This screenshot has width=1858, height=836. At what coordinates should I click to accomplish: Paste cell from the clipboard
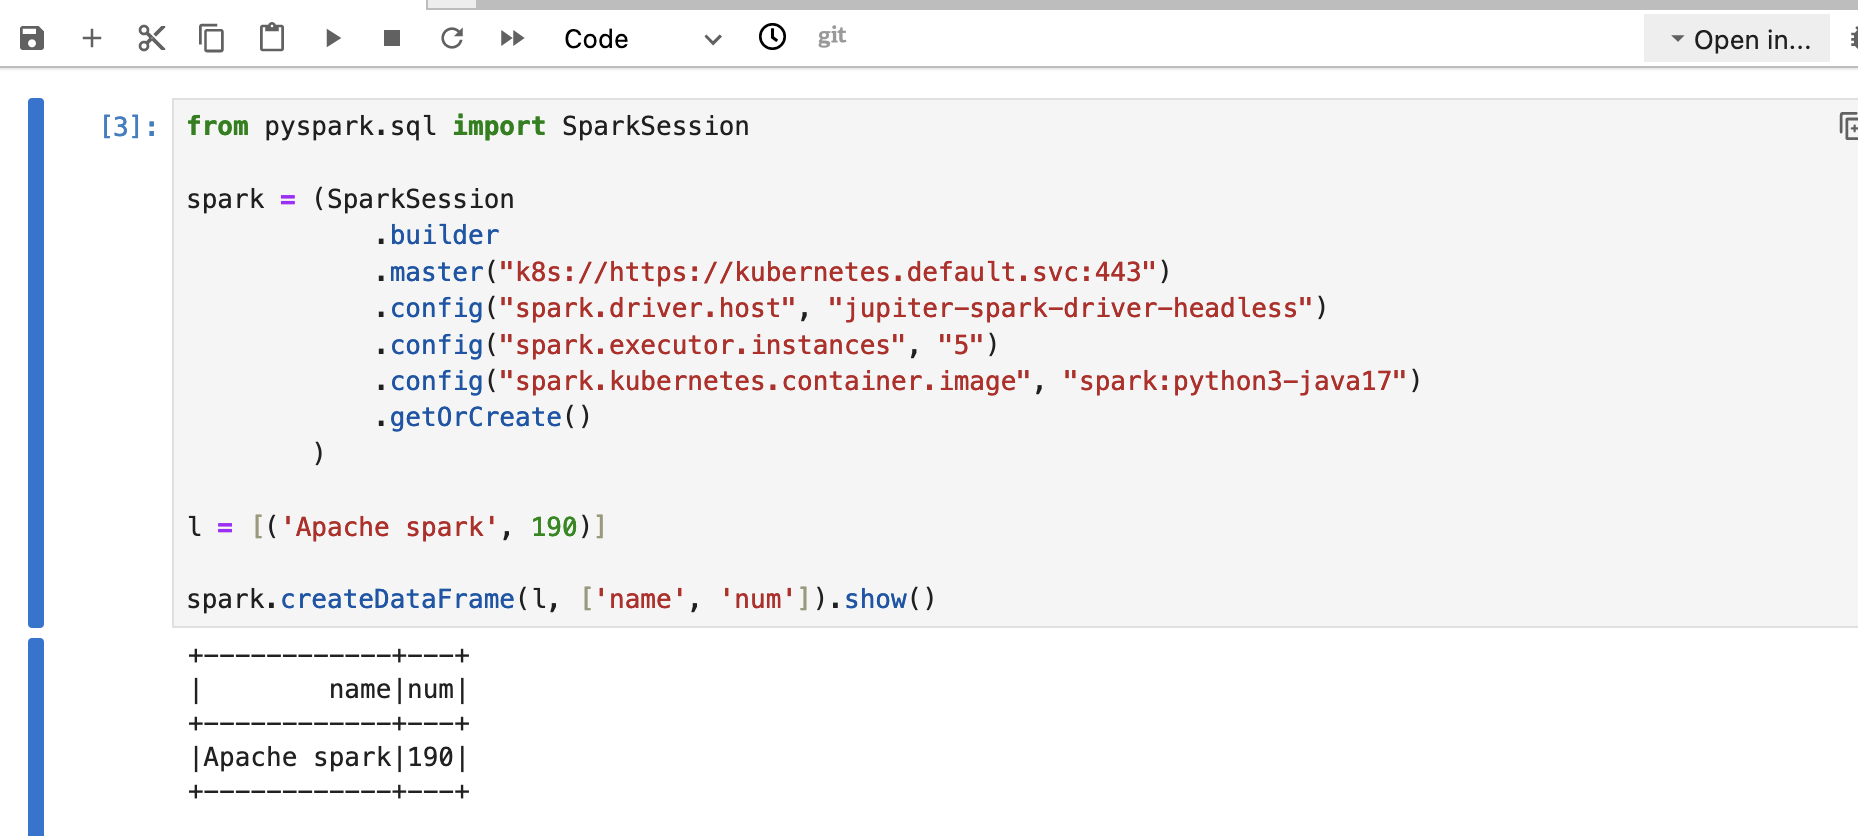click(x=272, y=39)
